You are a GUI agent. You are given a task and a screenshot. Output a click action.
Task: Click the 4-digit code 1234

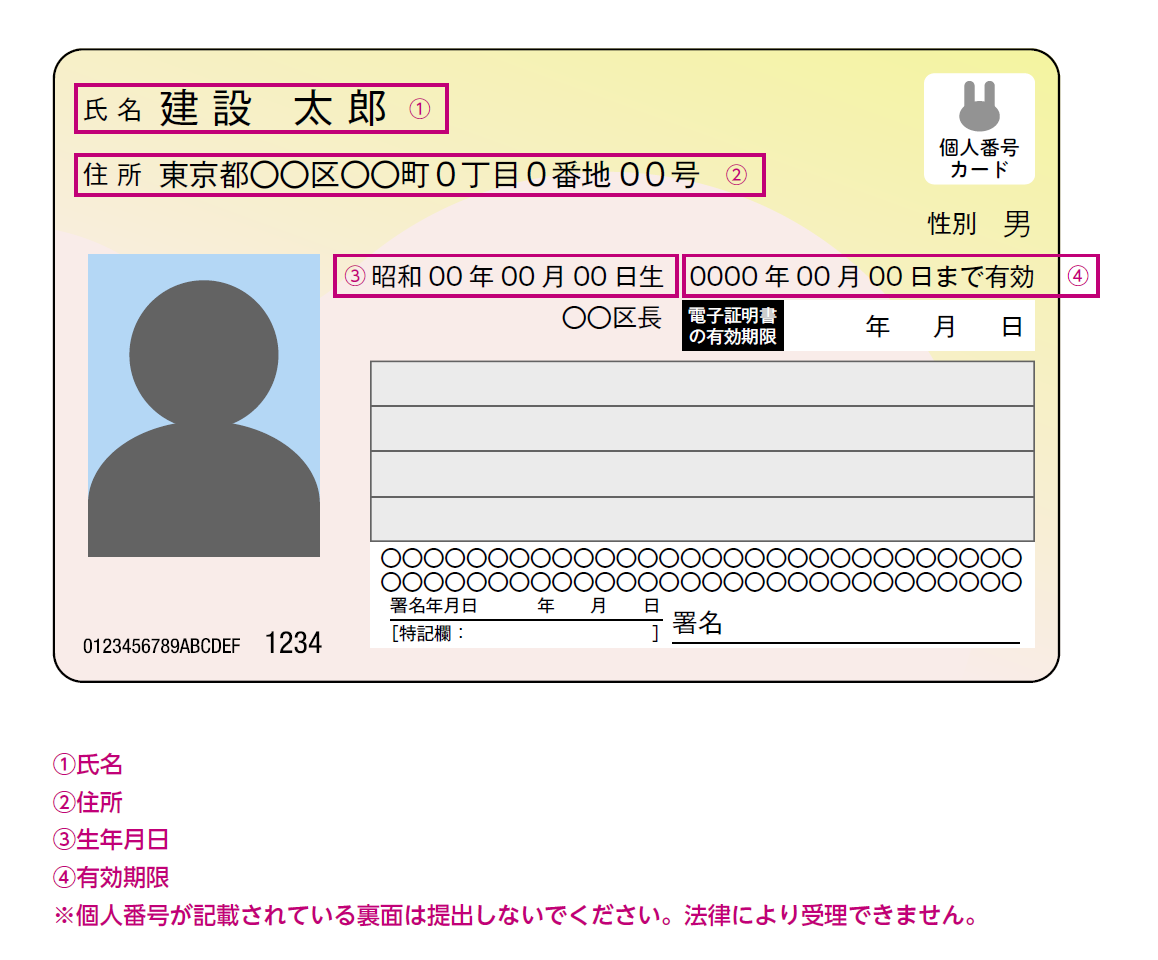coord(293,643)
